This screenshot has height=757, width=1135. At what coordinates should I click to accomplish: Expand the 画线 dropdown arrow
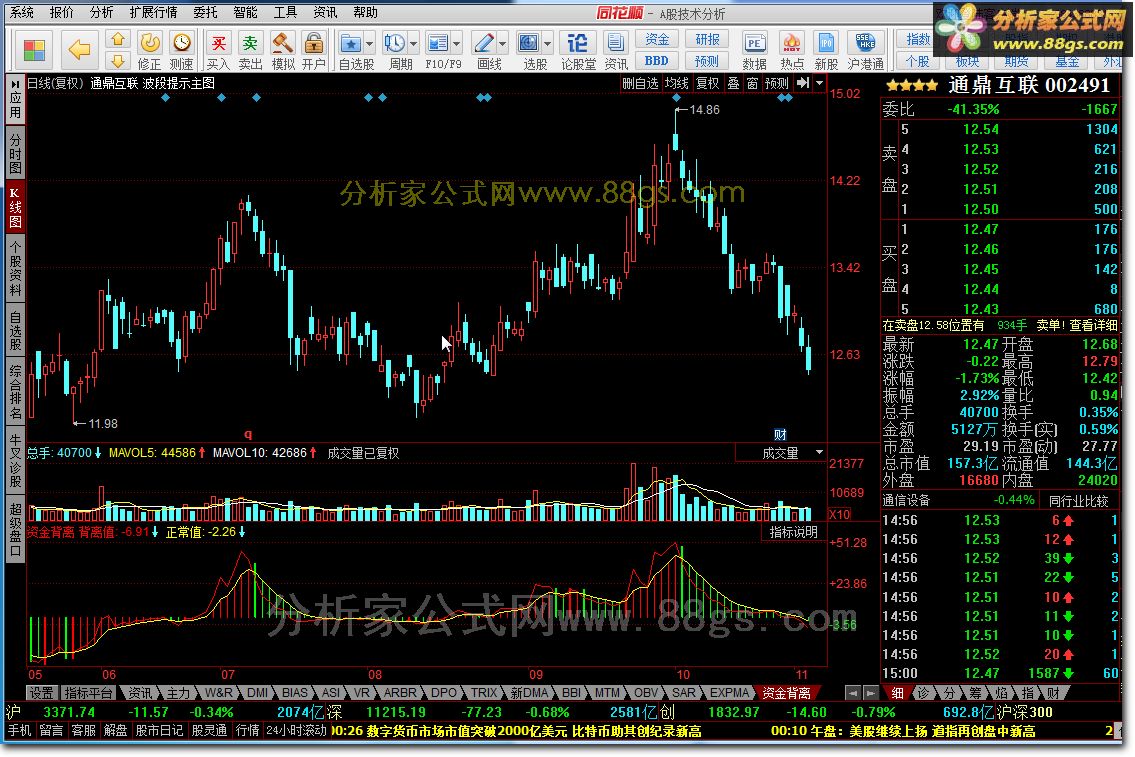[x=502, y=43]
